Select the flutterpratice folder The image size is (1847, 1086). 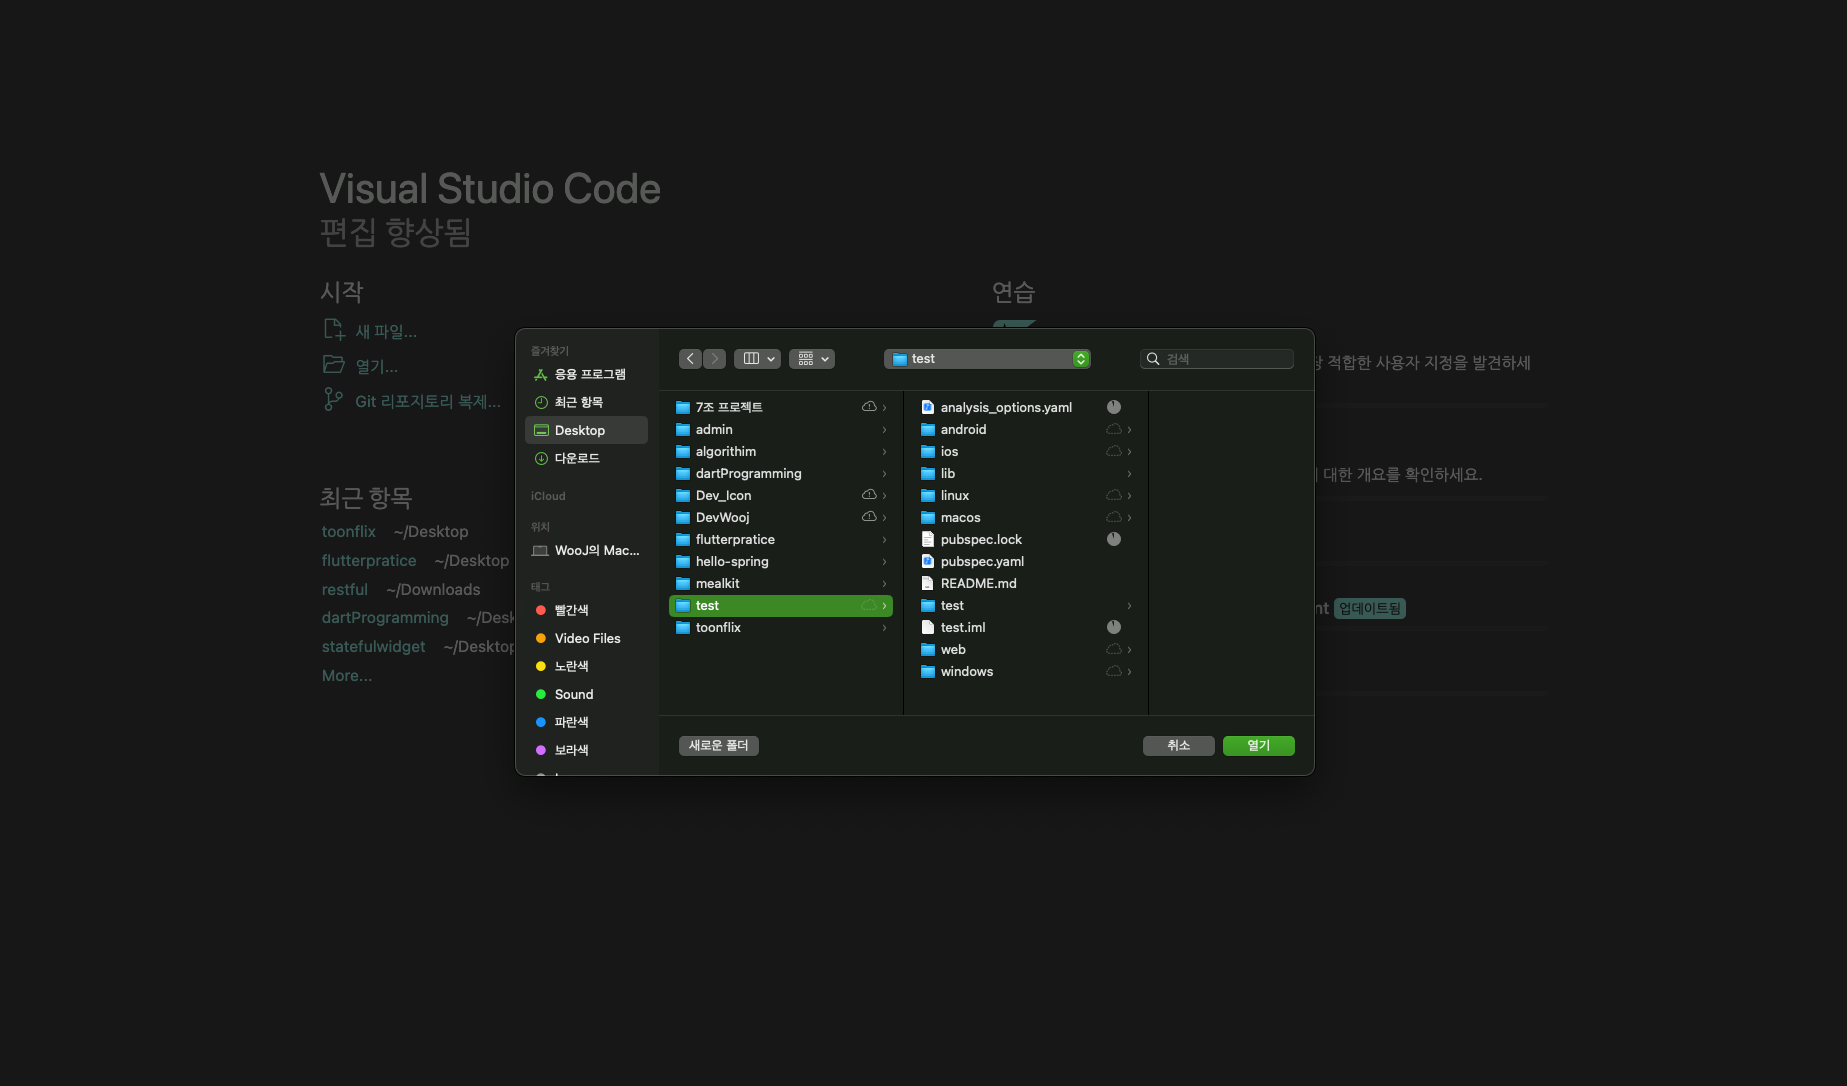781,539
